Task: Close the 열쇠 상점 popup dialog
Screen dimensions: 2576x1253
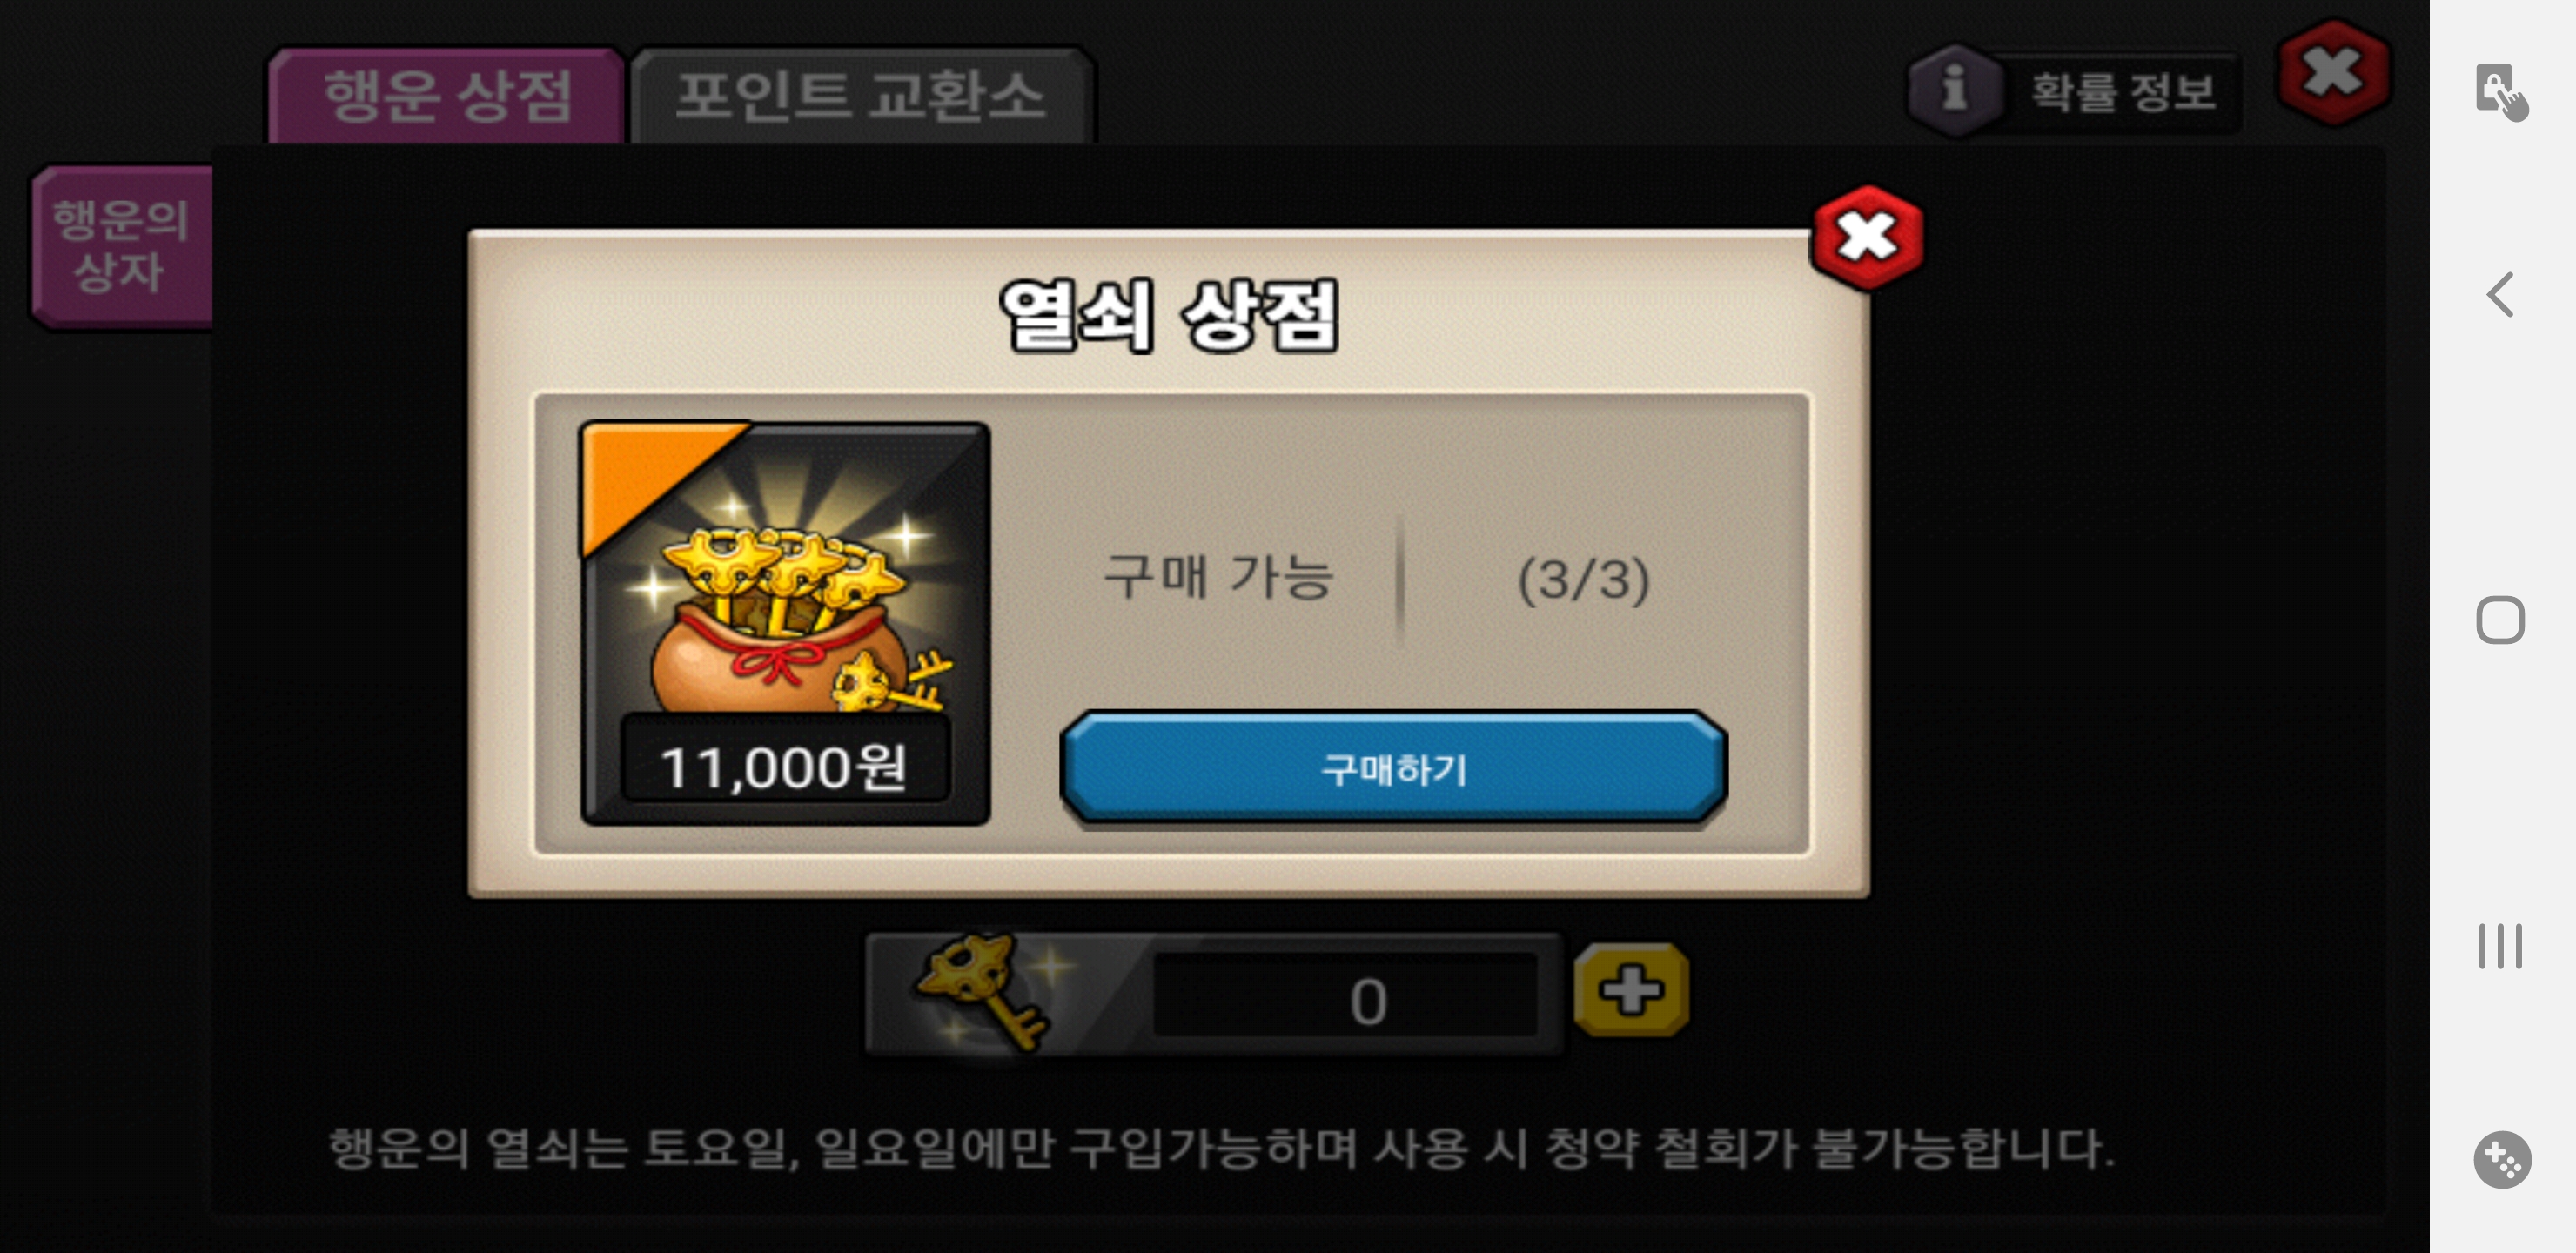Action: point(1867,238)
